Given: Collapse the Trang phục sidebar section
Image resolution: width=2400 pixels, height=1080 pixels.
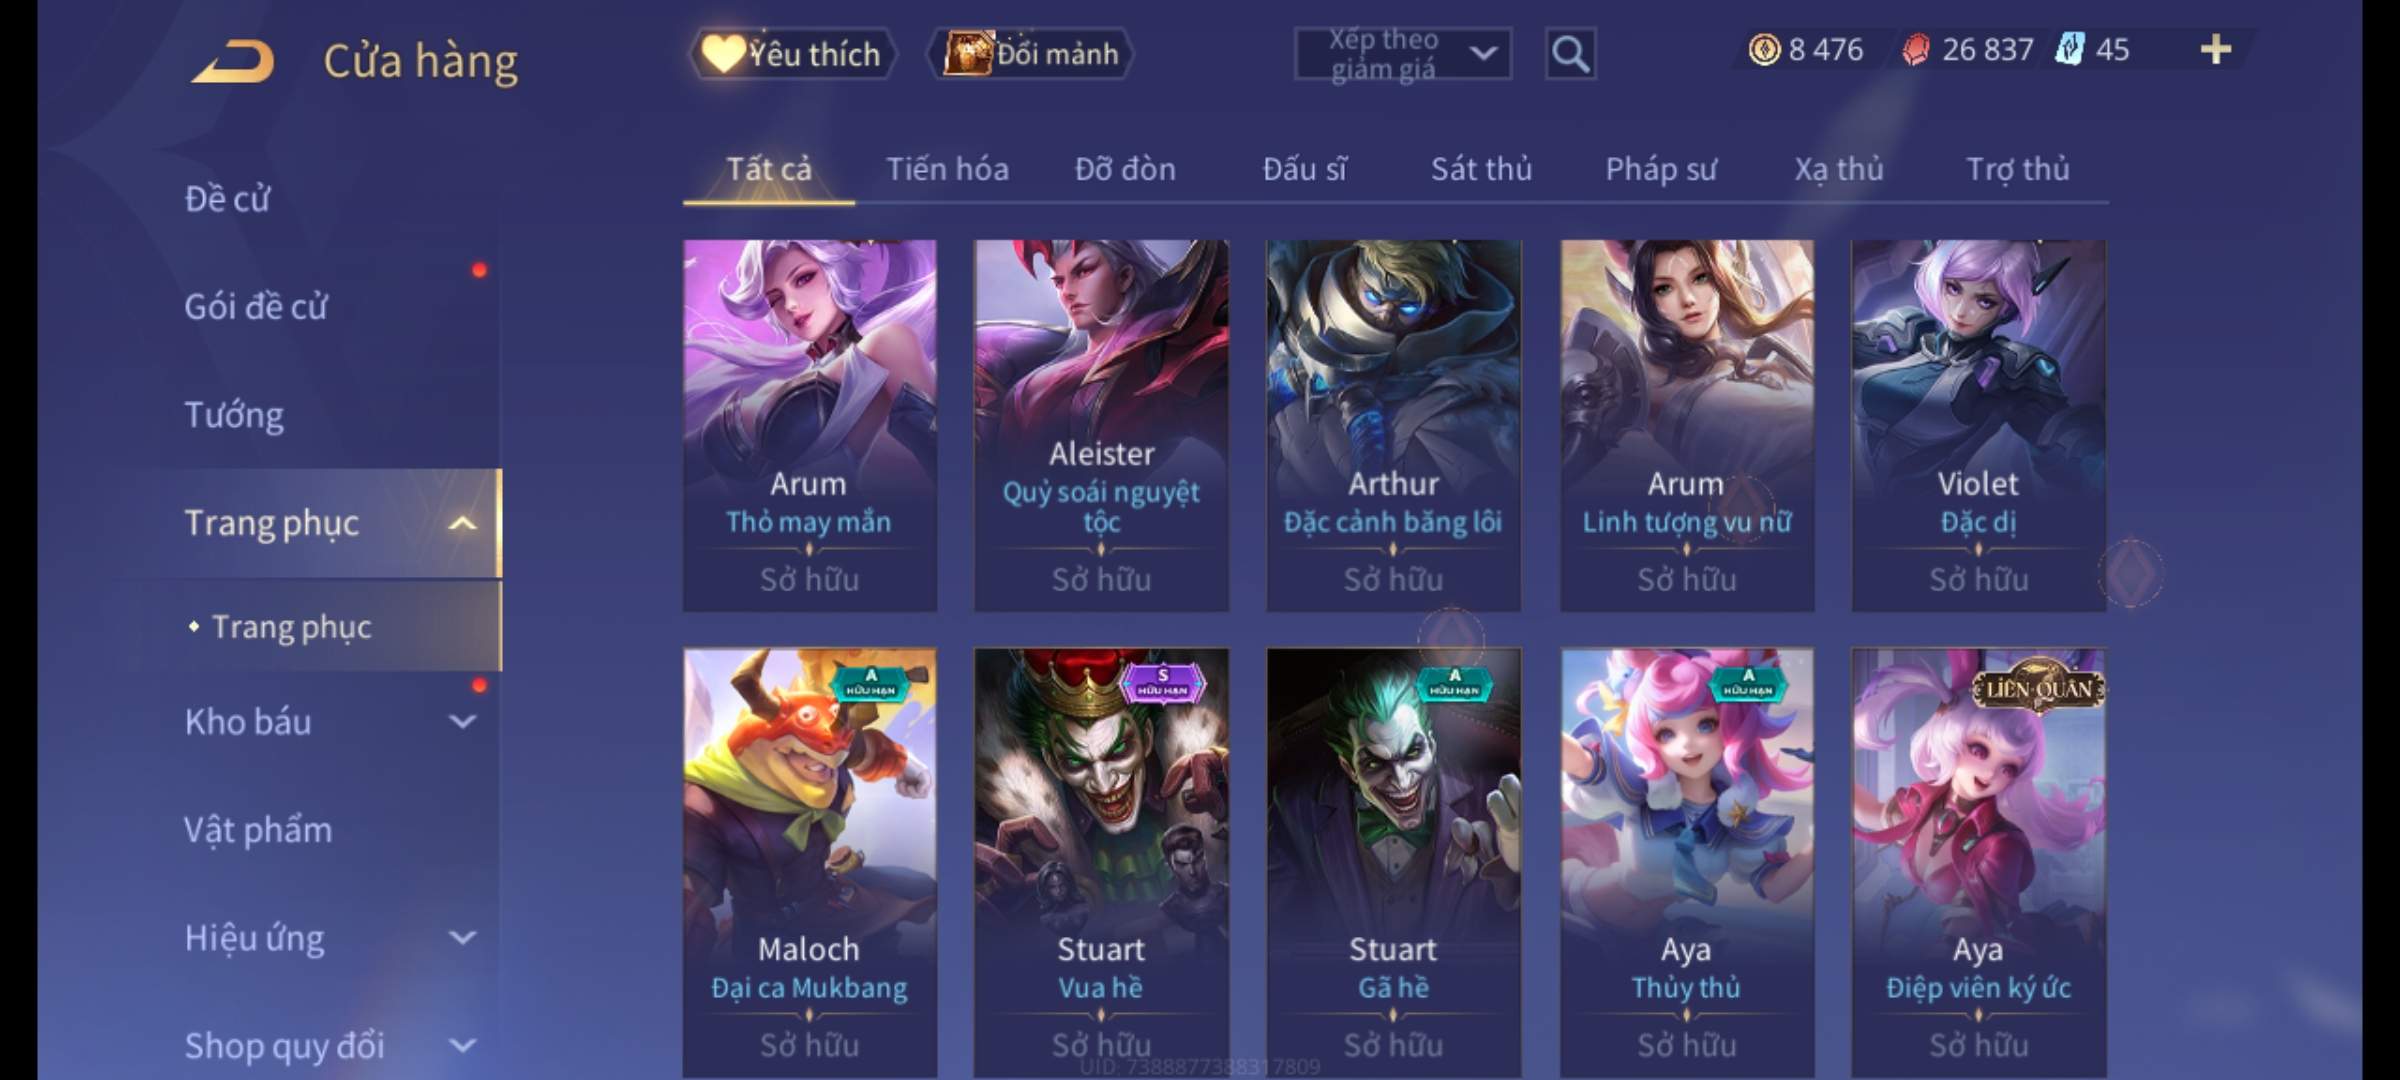Looking at the screenshot, I should tap(462, 523).
